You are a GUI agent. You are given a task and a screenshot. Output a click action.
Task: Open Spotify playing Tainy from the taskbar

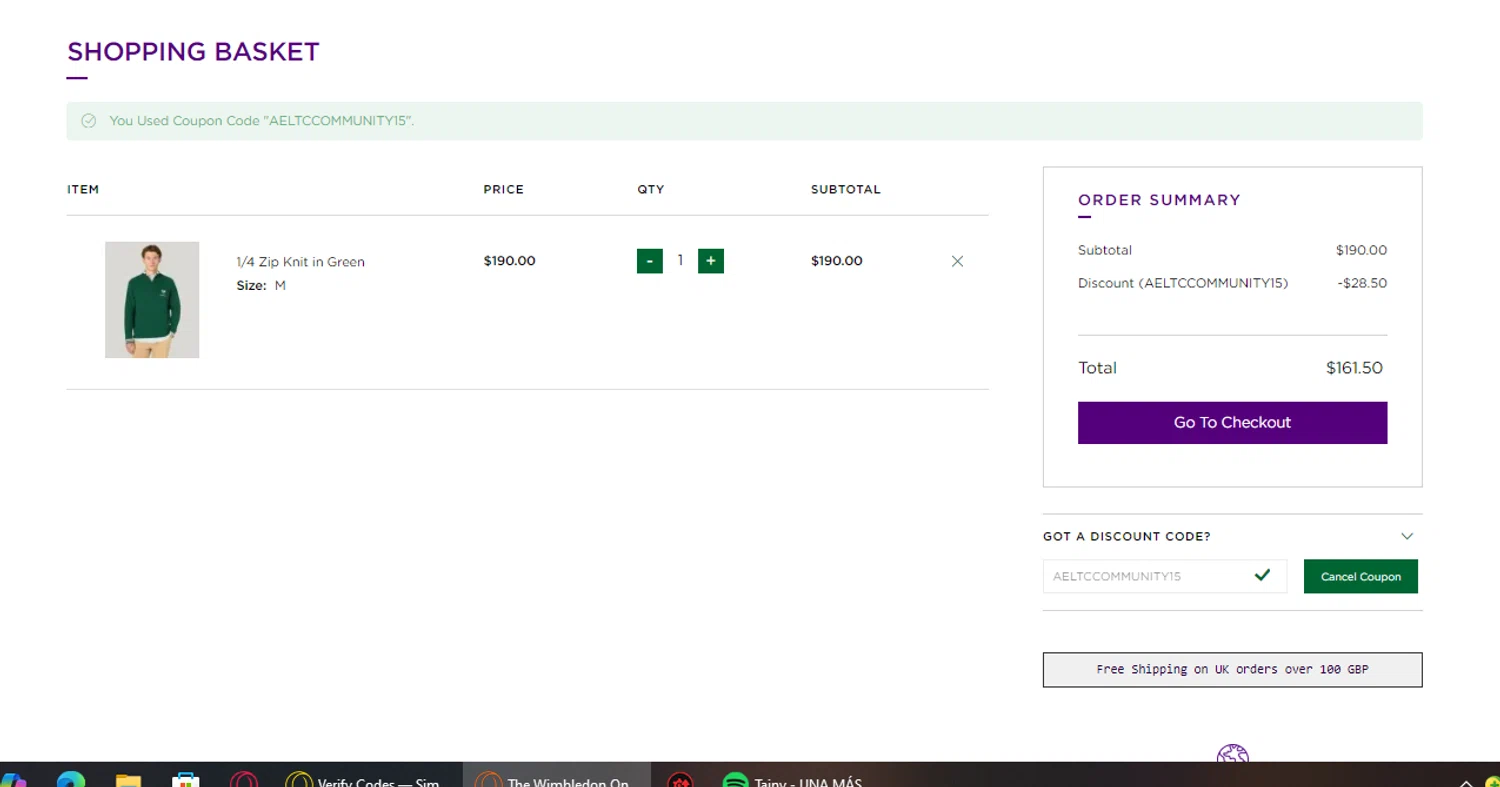point(792,779)
